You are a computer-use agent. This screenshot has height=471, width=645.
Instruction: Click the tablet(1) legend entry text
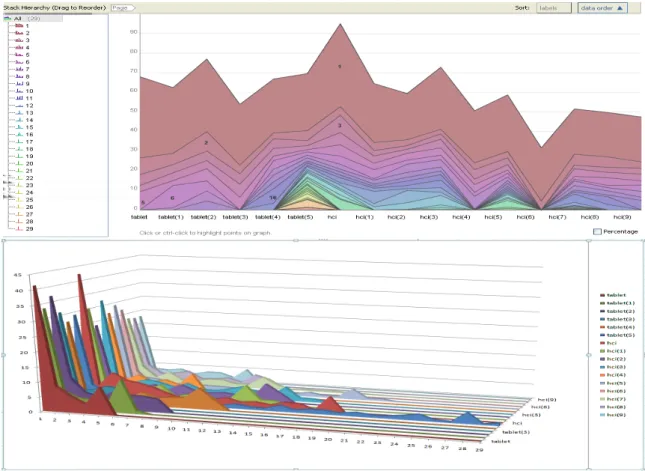621,303
